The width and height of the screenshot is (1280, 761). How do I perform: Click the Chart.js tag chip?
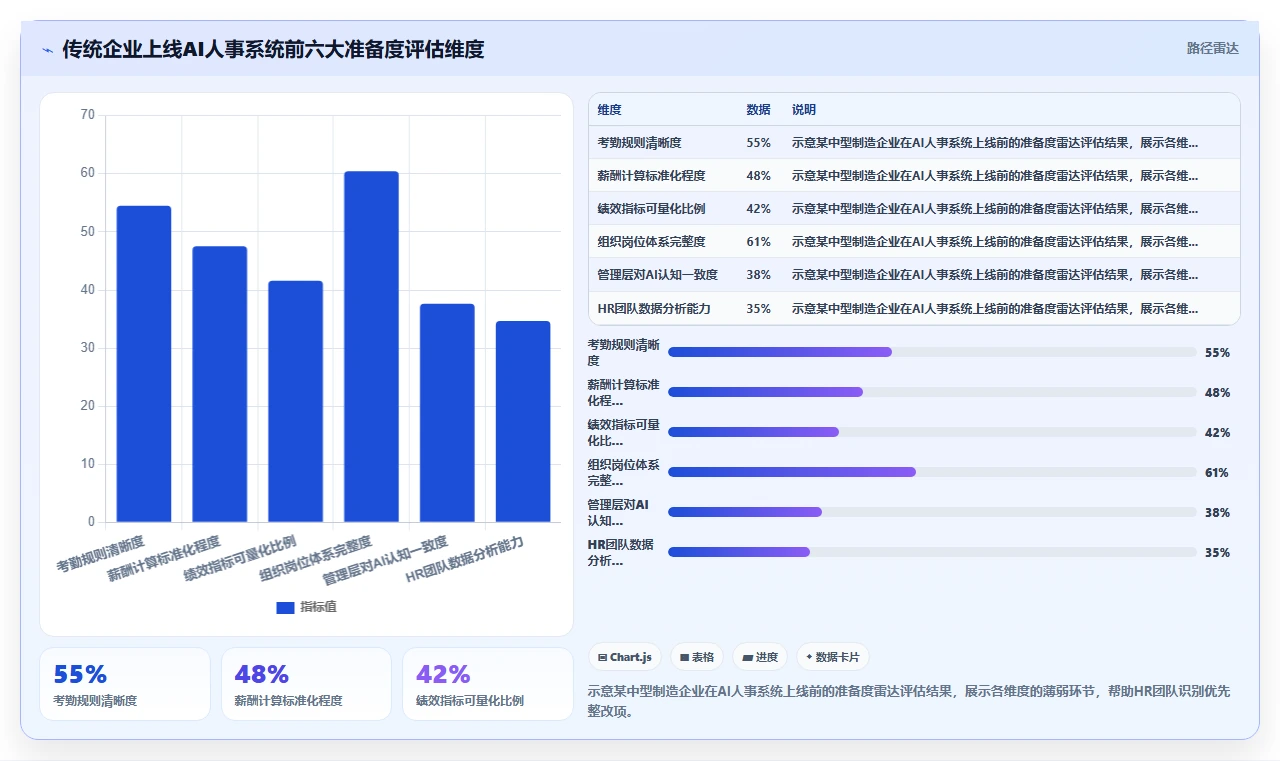pos(625,657)
